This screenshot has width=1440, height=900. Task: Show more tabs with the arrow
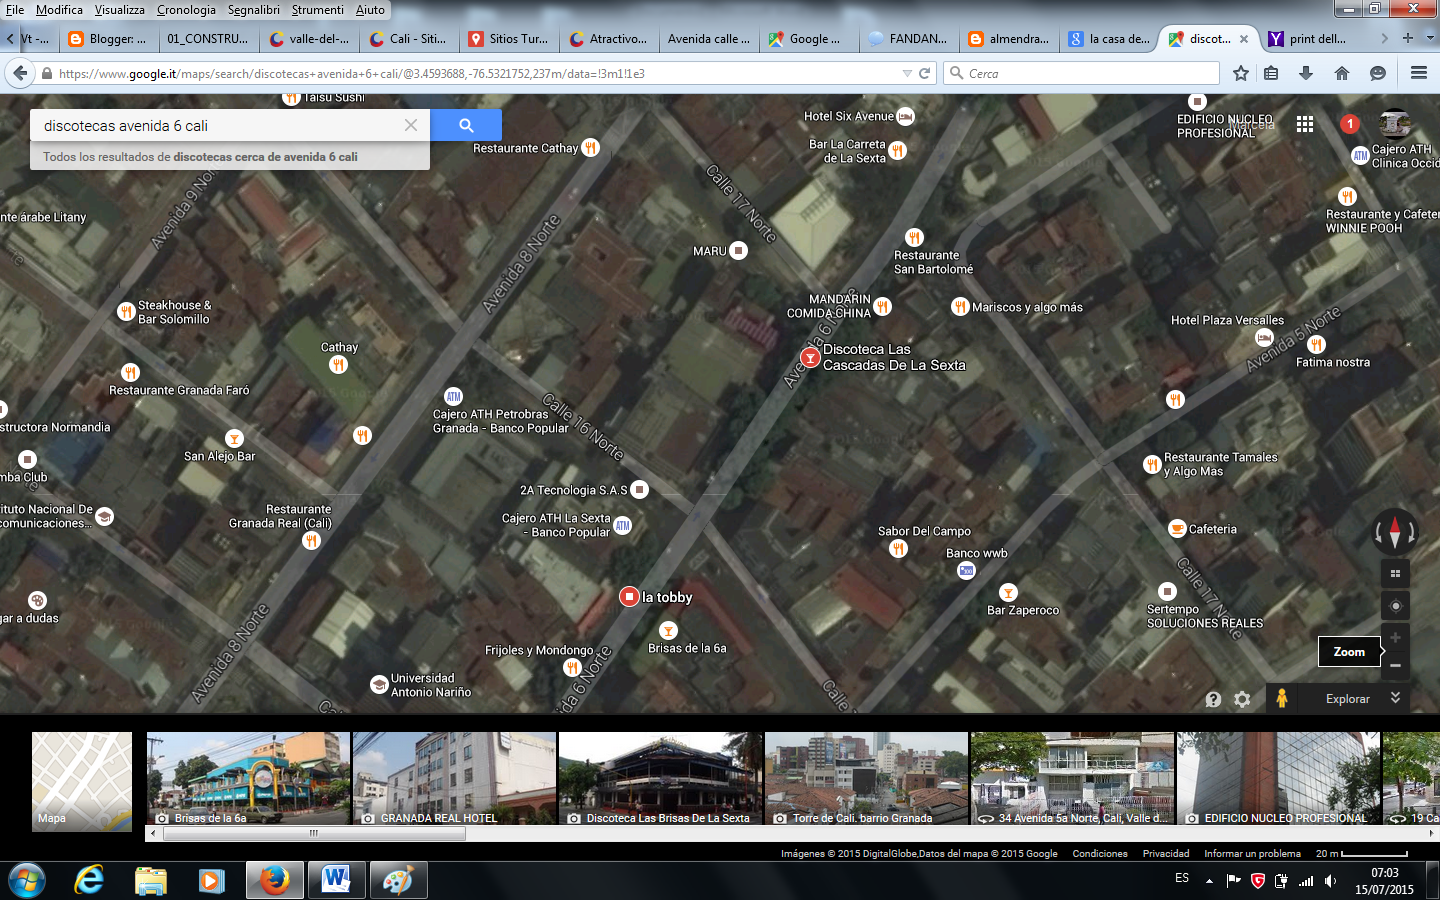[1384, 39]
